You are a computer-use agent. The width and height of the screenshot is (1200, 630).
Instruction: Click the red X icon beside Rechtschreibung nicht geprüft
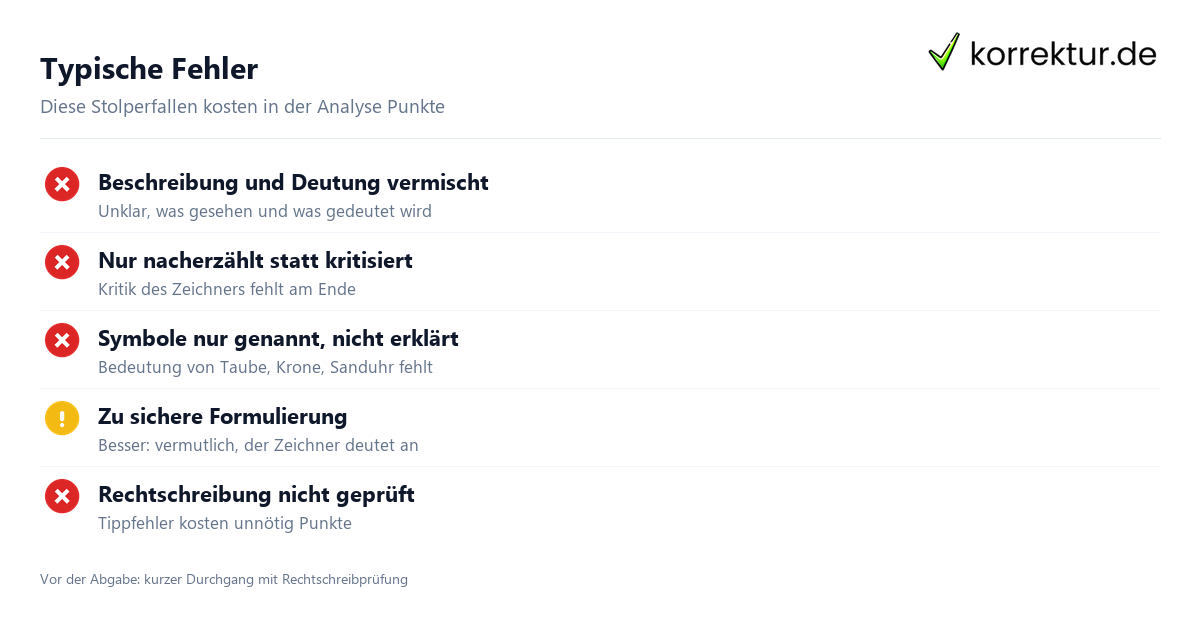pyautogui.click(x=62, y=496)
